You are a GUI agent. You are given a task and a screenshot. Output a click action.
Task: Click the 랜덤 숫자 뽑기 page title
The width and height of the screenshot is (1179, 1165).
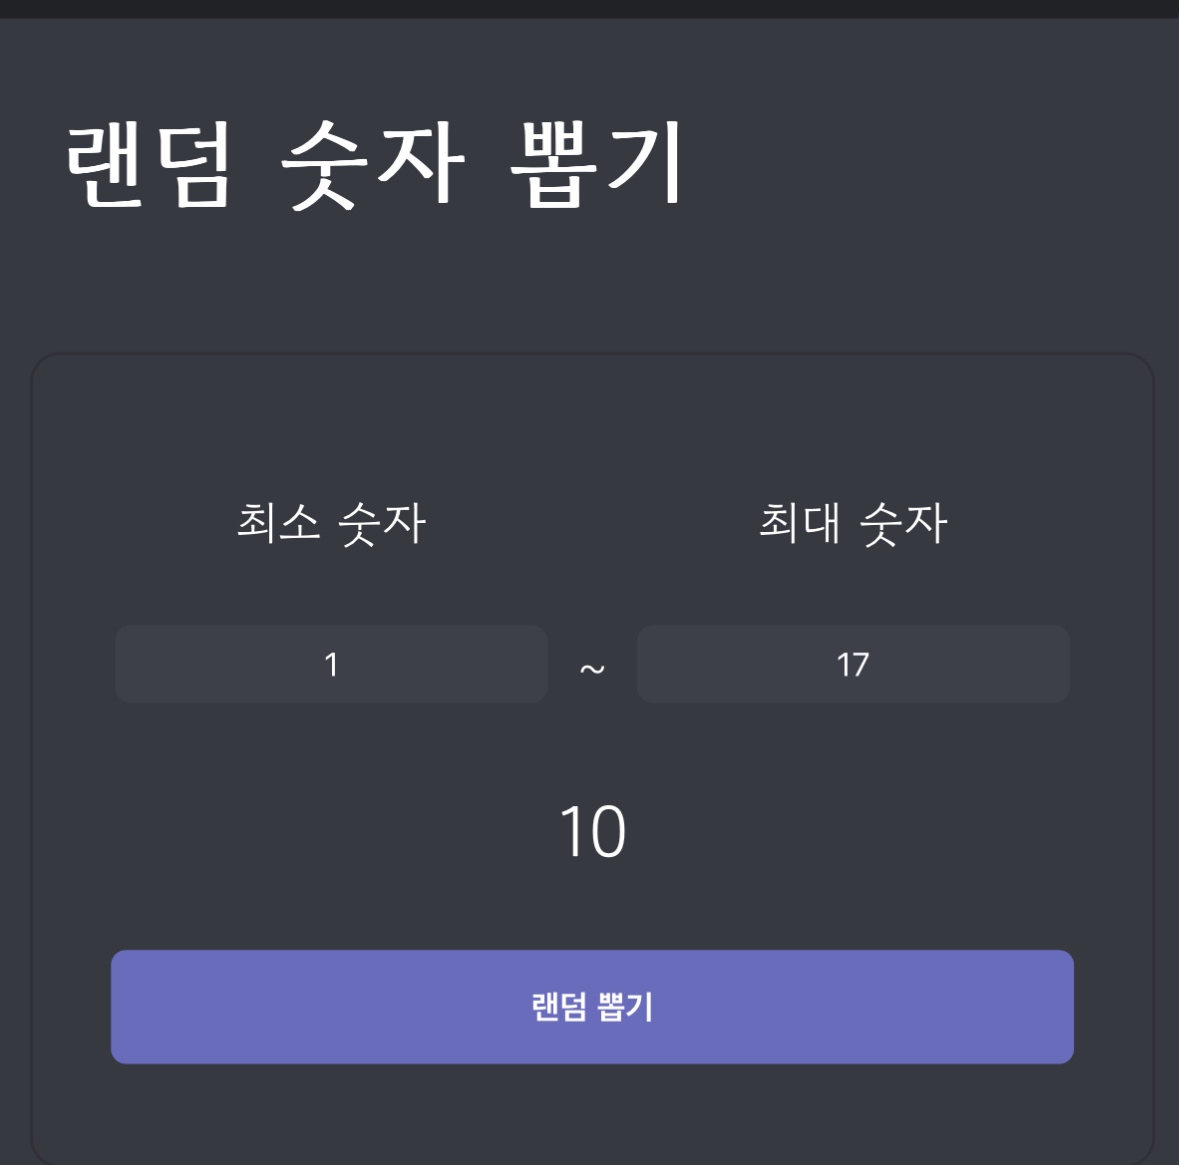374,164
